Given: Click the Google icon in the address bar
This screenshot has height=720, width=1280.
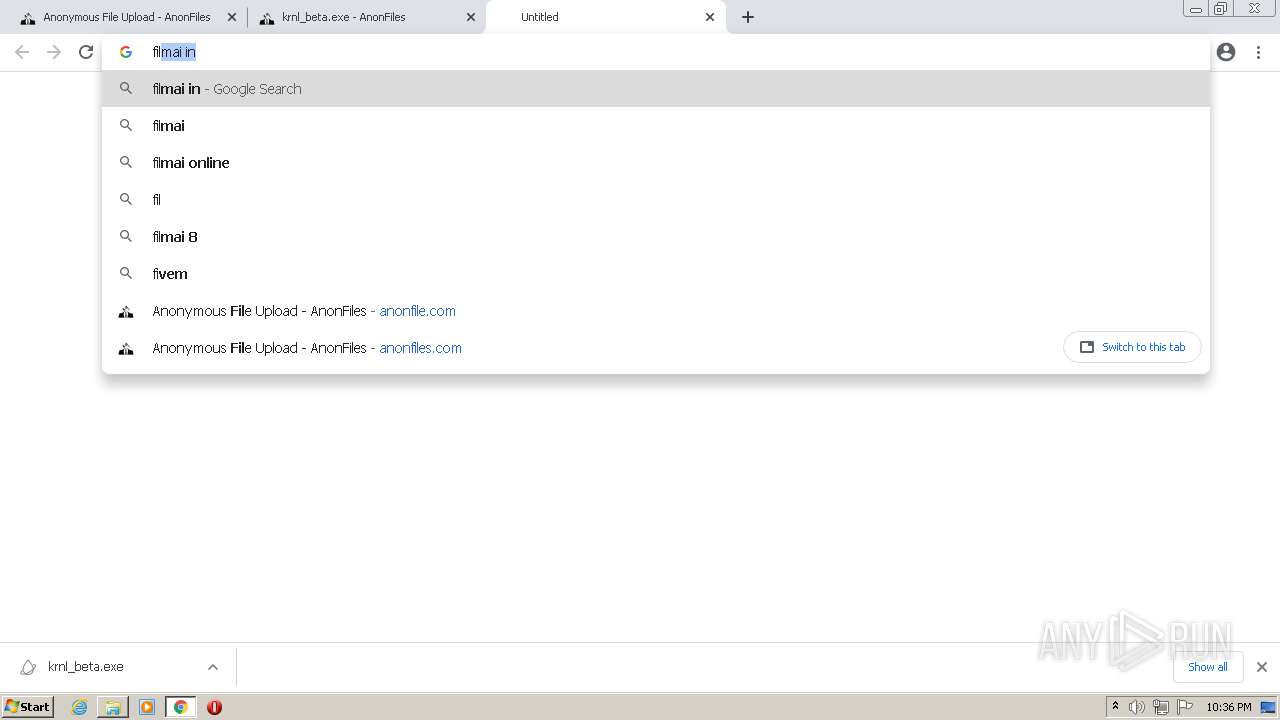Looking at the screenshot, I should (x=126, y=52).
